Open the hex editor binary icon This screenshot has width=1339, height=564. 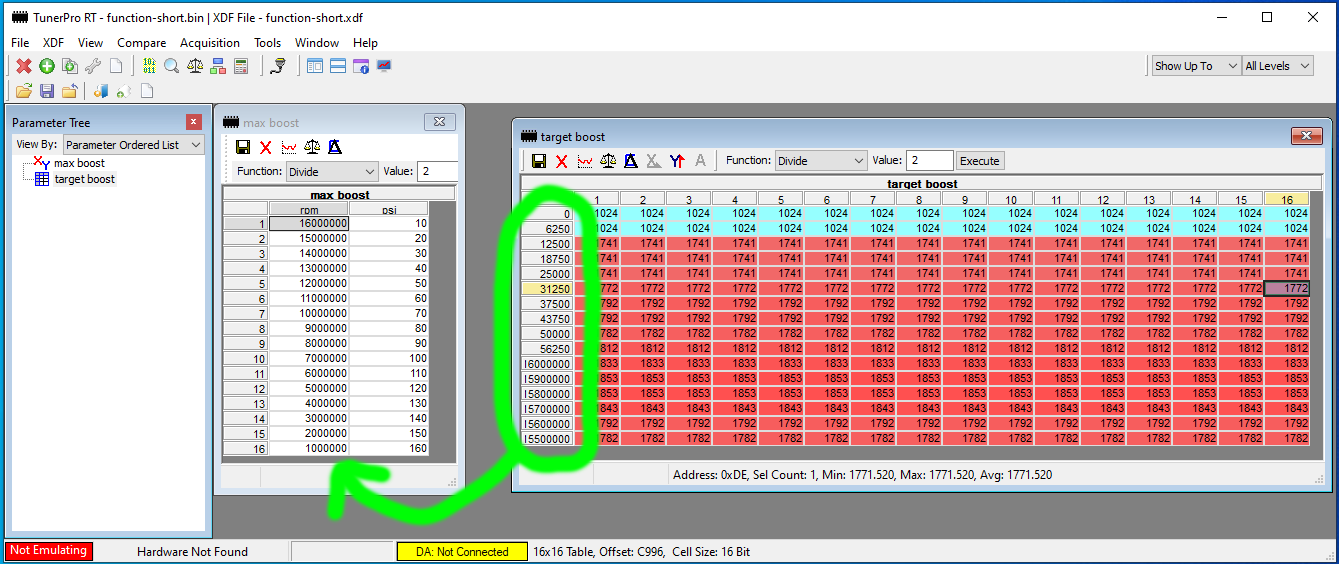click(x=149, y=66)
